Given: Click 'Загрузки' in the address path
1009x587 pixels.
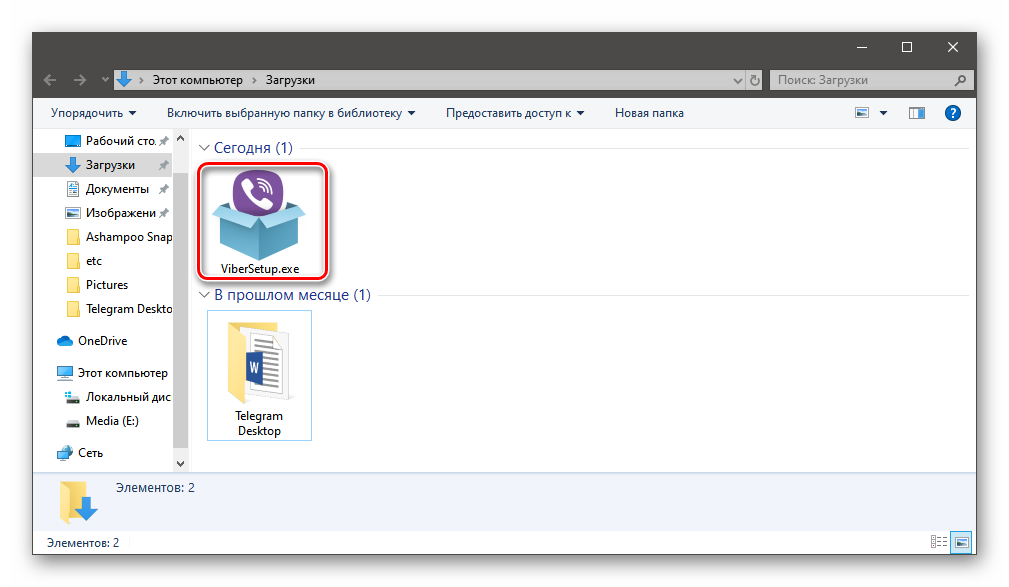Looking at the screenshot, I should point(290,80).
